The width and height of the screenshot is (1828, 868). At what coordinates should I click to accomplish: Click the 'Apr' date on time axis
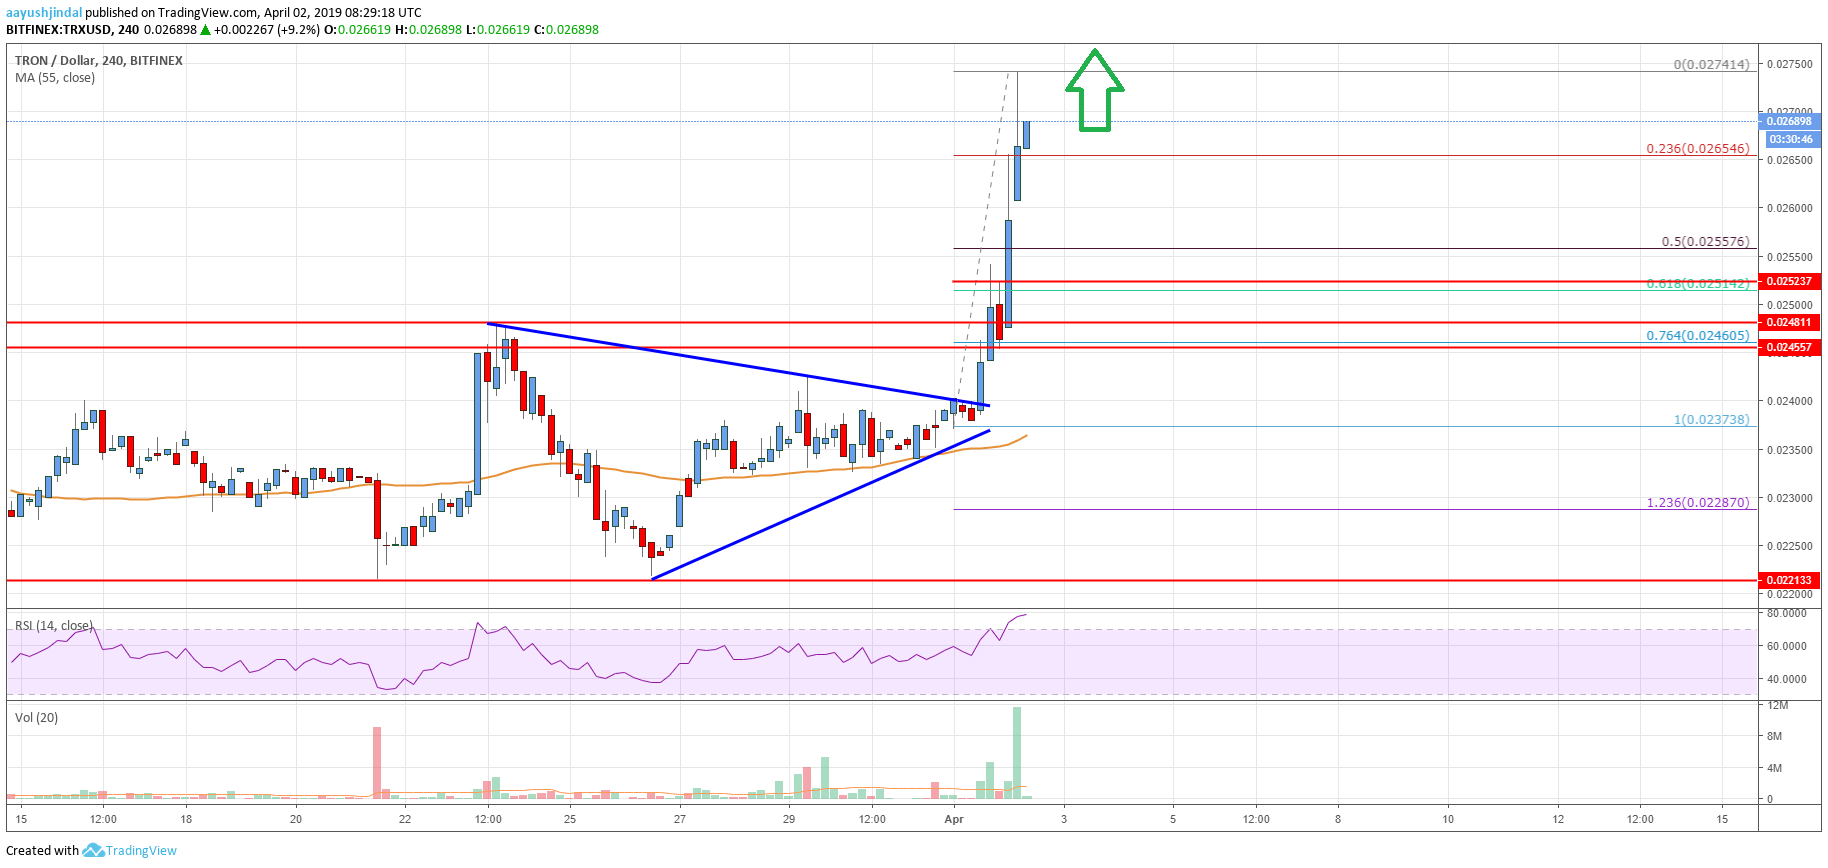pos(954,819)
